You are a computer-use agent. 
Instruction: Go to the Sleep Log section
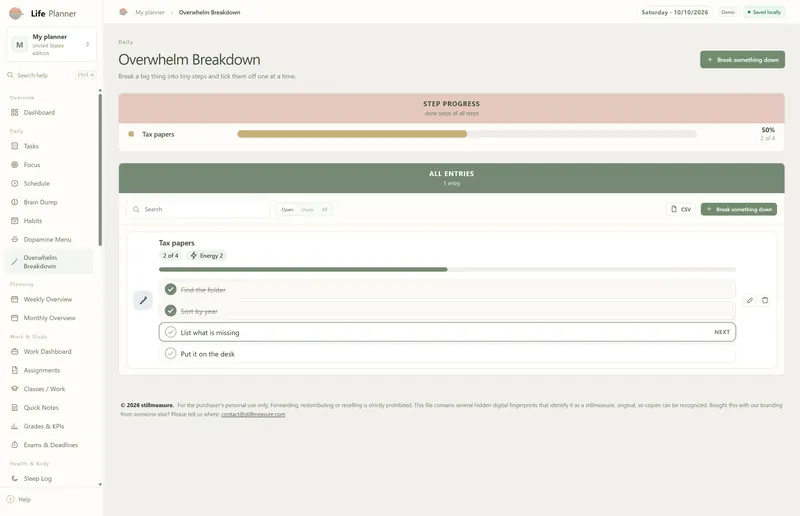(x=37, y=479)
